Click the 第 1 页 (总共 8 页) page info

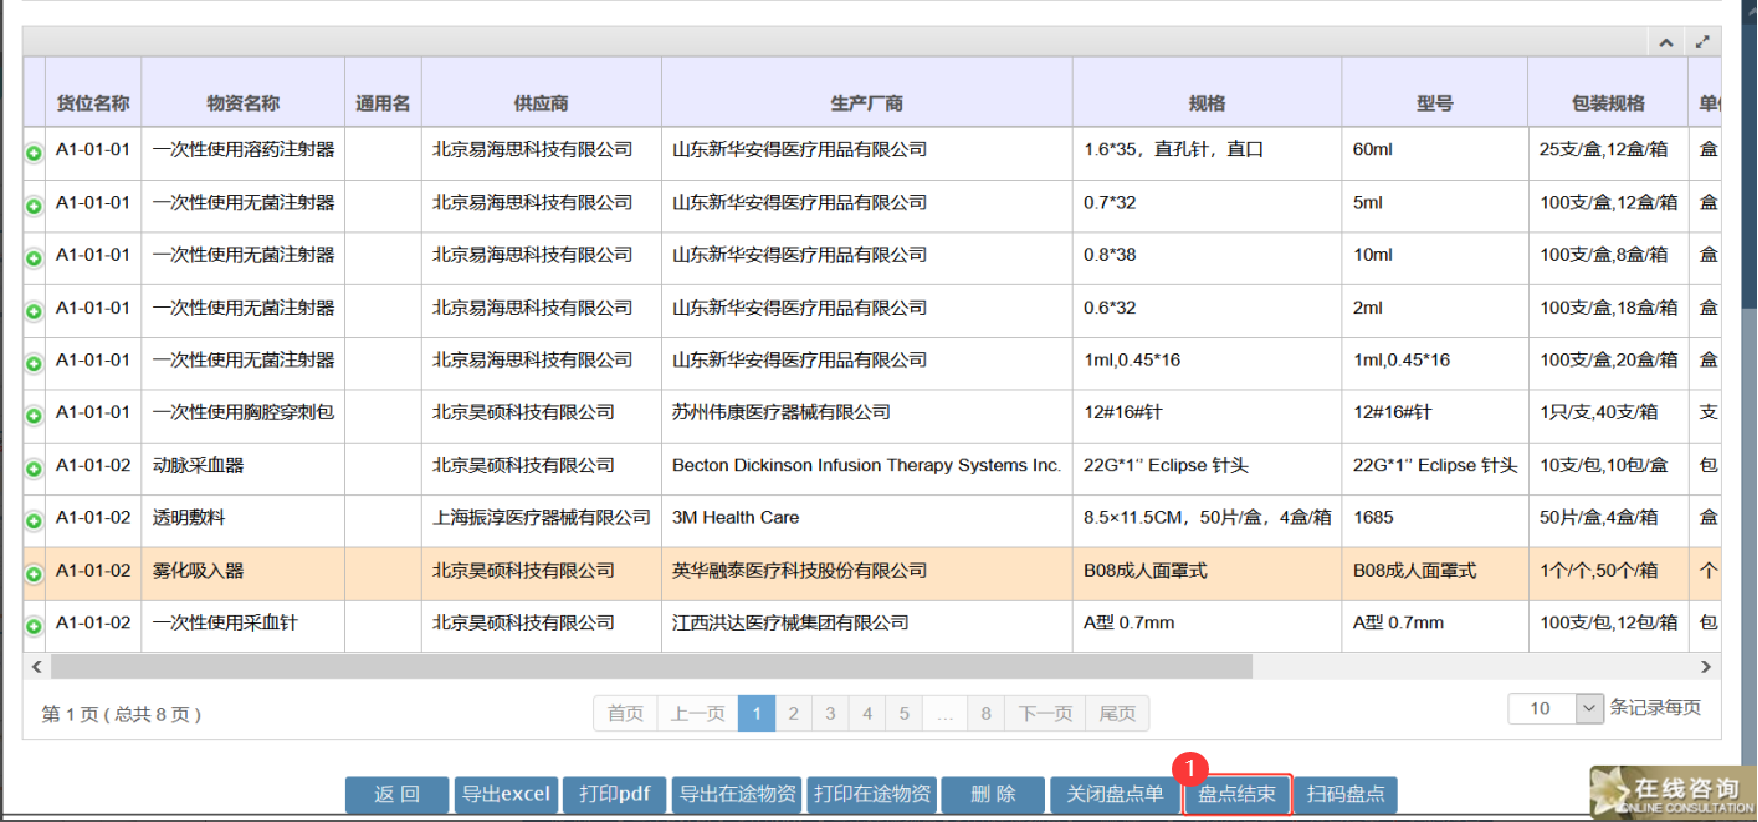point(121,715)
